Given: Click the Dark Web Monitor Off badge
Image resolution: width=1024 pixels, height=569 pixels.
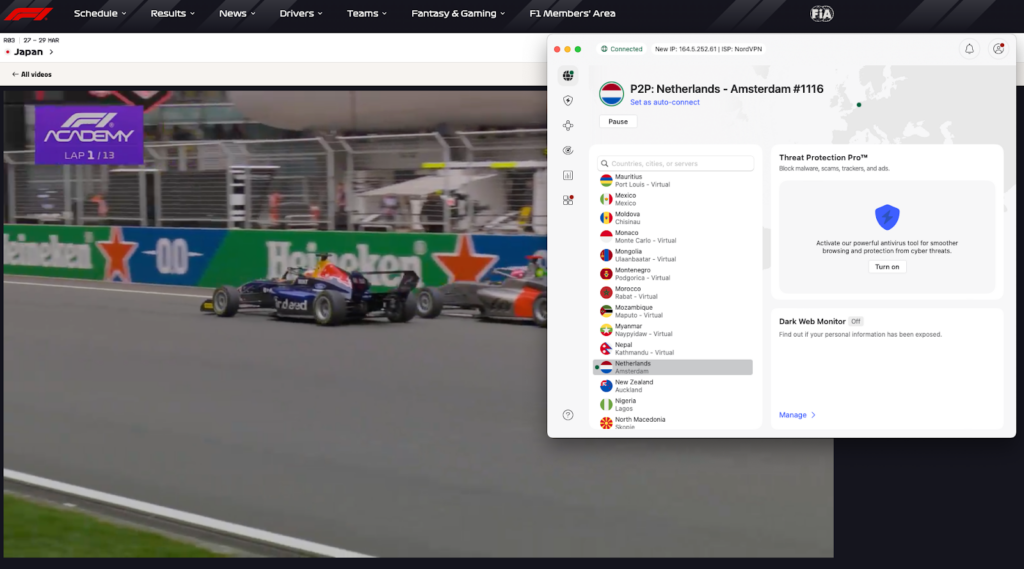Looking at the screenshot, I should tap(856, 321).
